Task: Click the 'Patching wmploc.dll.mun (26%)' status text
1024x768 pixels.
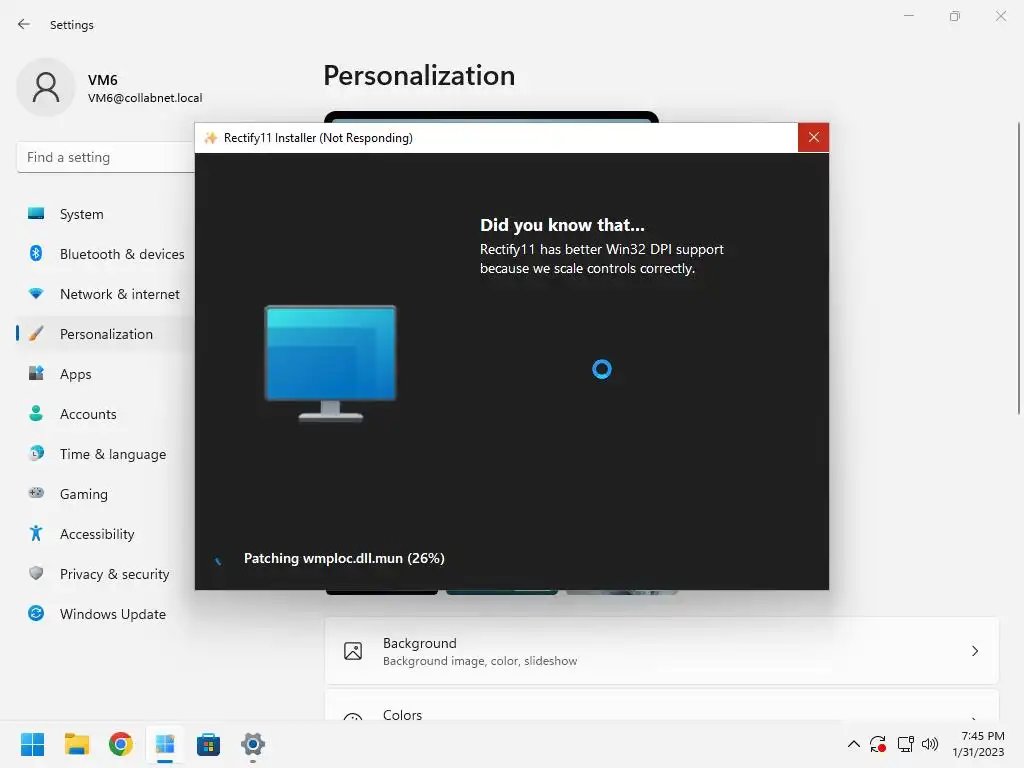Action: [344, 558]
